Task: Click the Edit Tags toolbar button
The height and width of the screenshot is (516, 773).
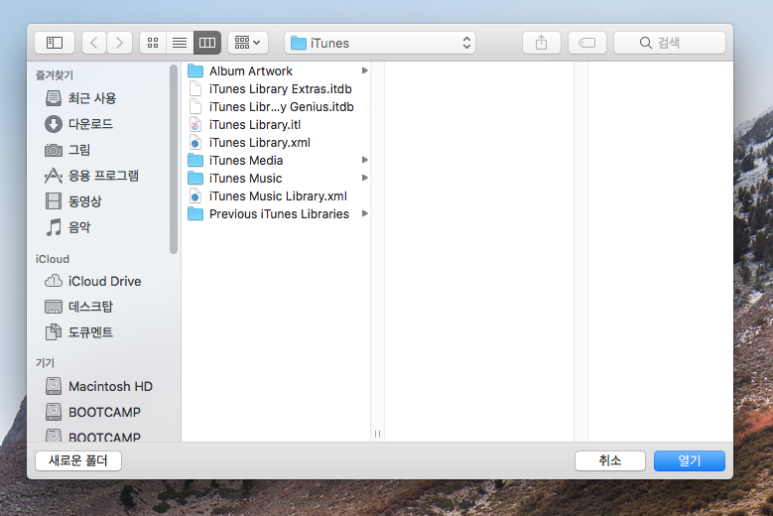Action: coord(587,43)
